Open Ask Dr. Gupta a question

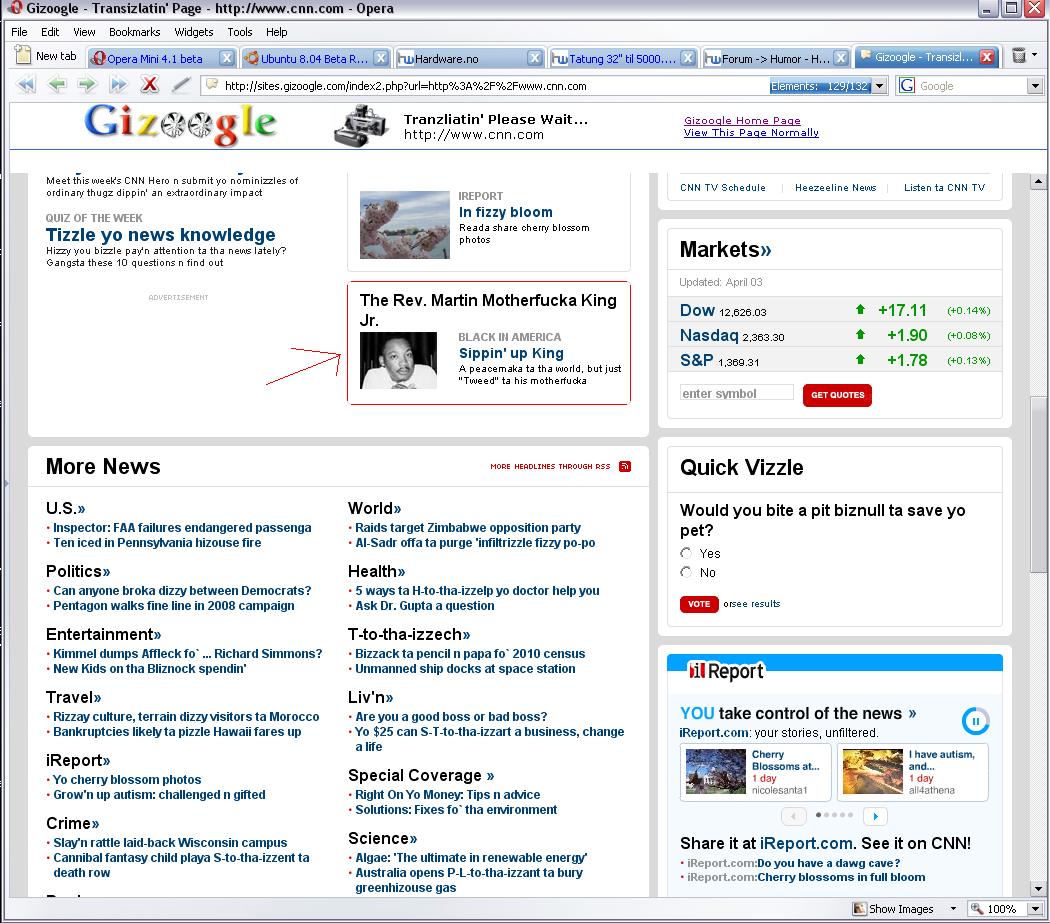[x=425, y=606]
